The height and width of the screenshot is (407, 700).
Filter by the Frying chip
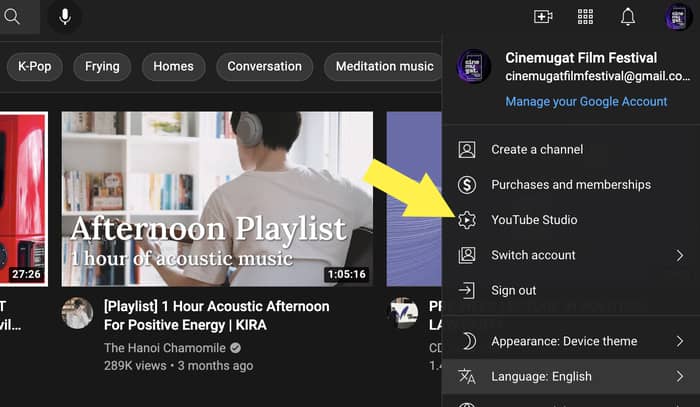coord(102,66)
